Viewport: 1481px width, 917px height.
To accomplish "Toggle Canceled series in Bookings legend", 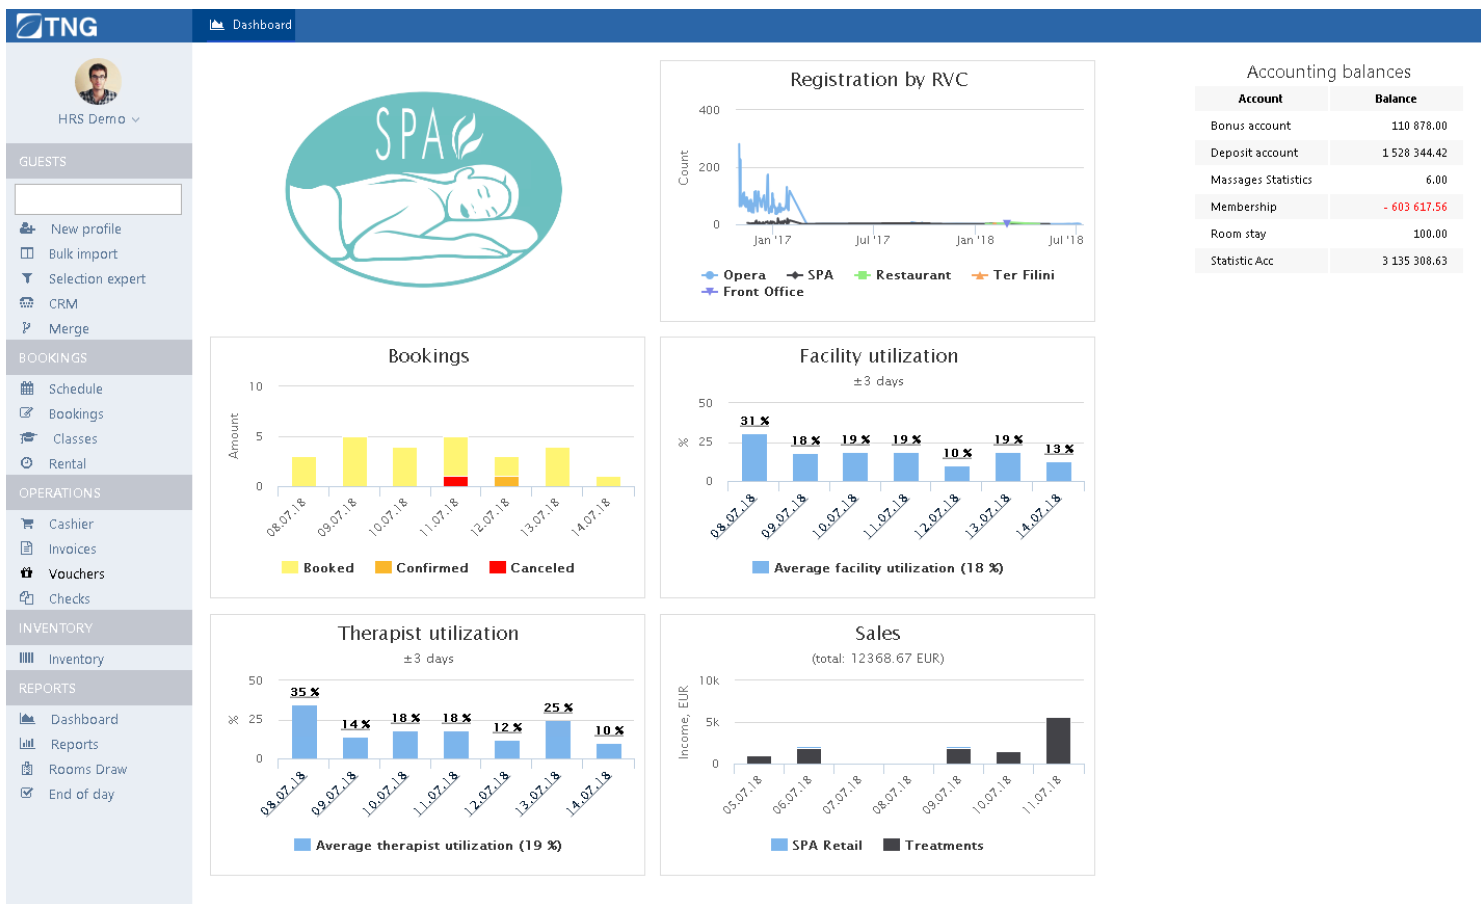I will [532, 568].
